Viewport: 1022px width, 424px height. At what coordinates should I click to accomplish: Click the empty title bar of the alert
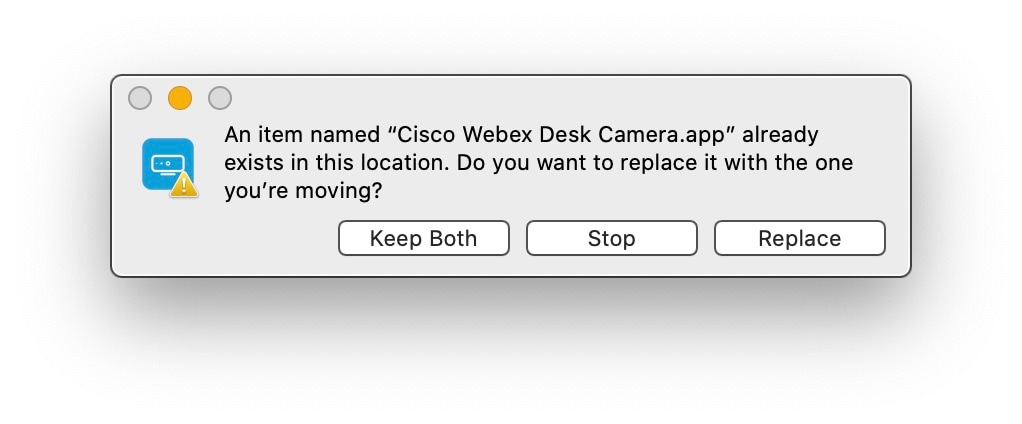coord(560,97)
